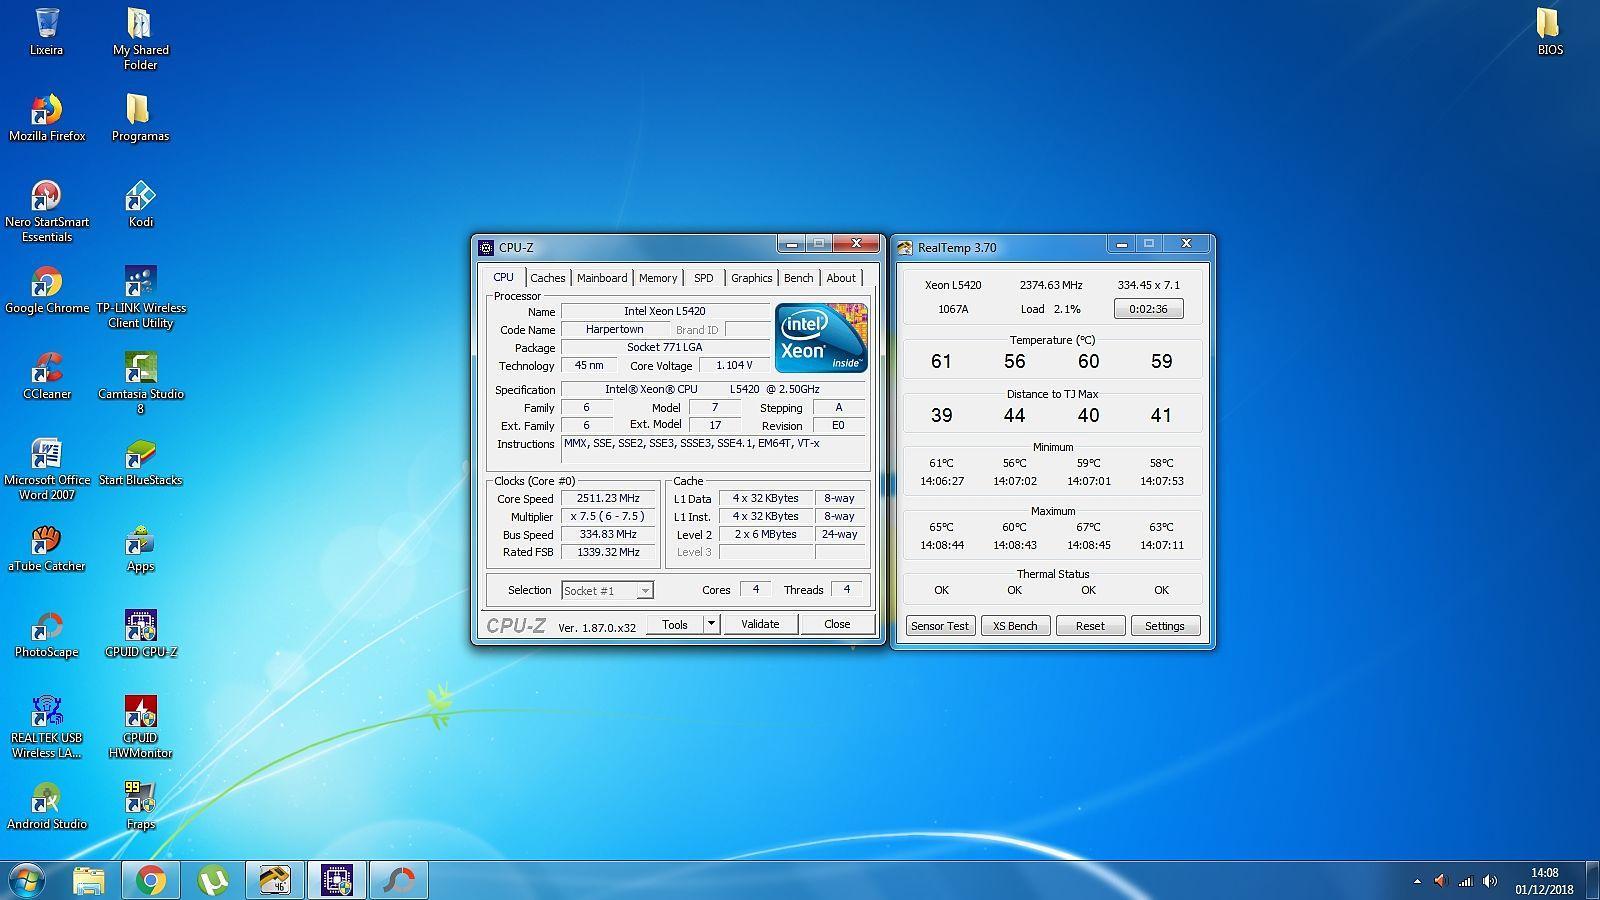
Task: Launch CPUID HWMonitor shortcut
Action: pos(140,727)
